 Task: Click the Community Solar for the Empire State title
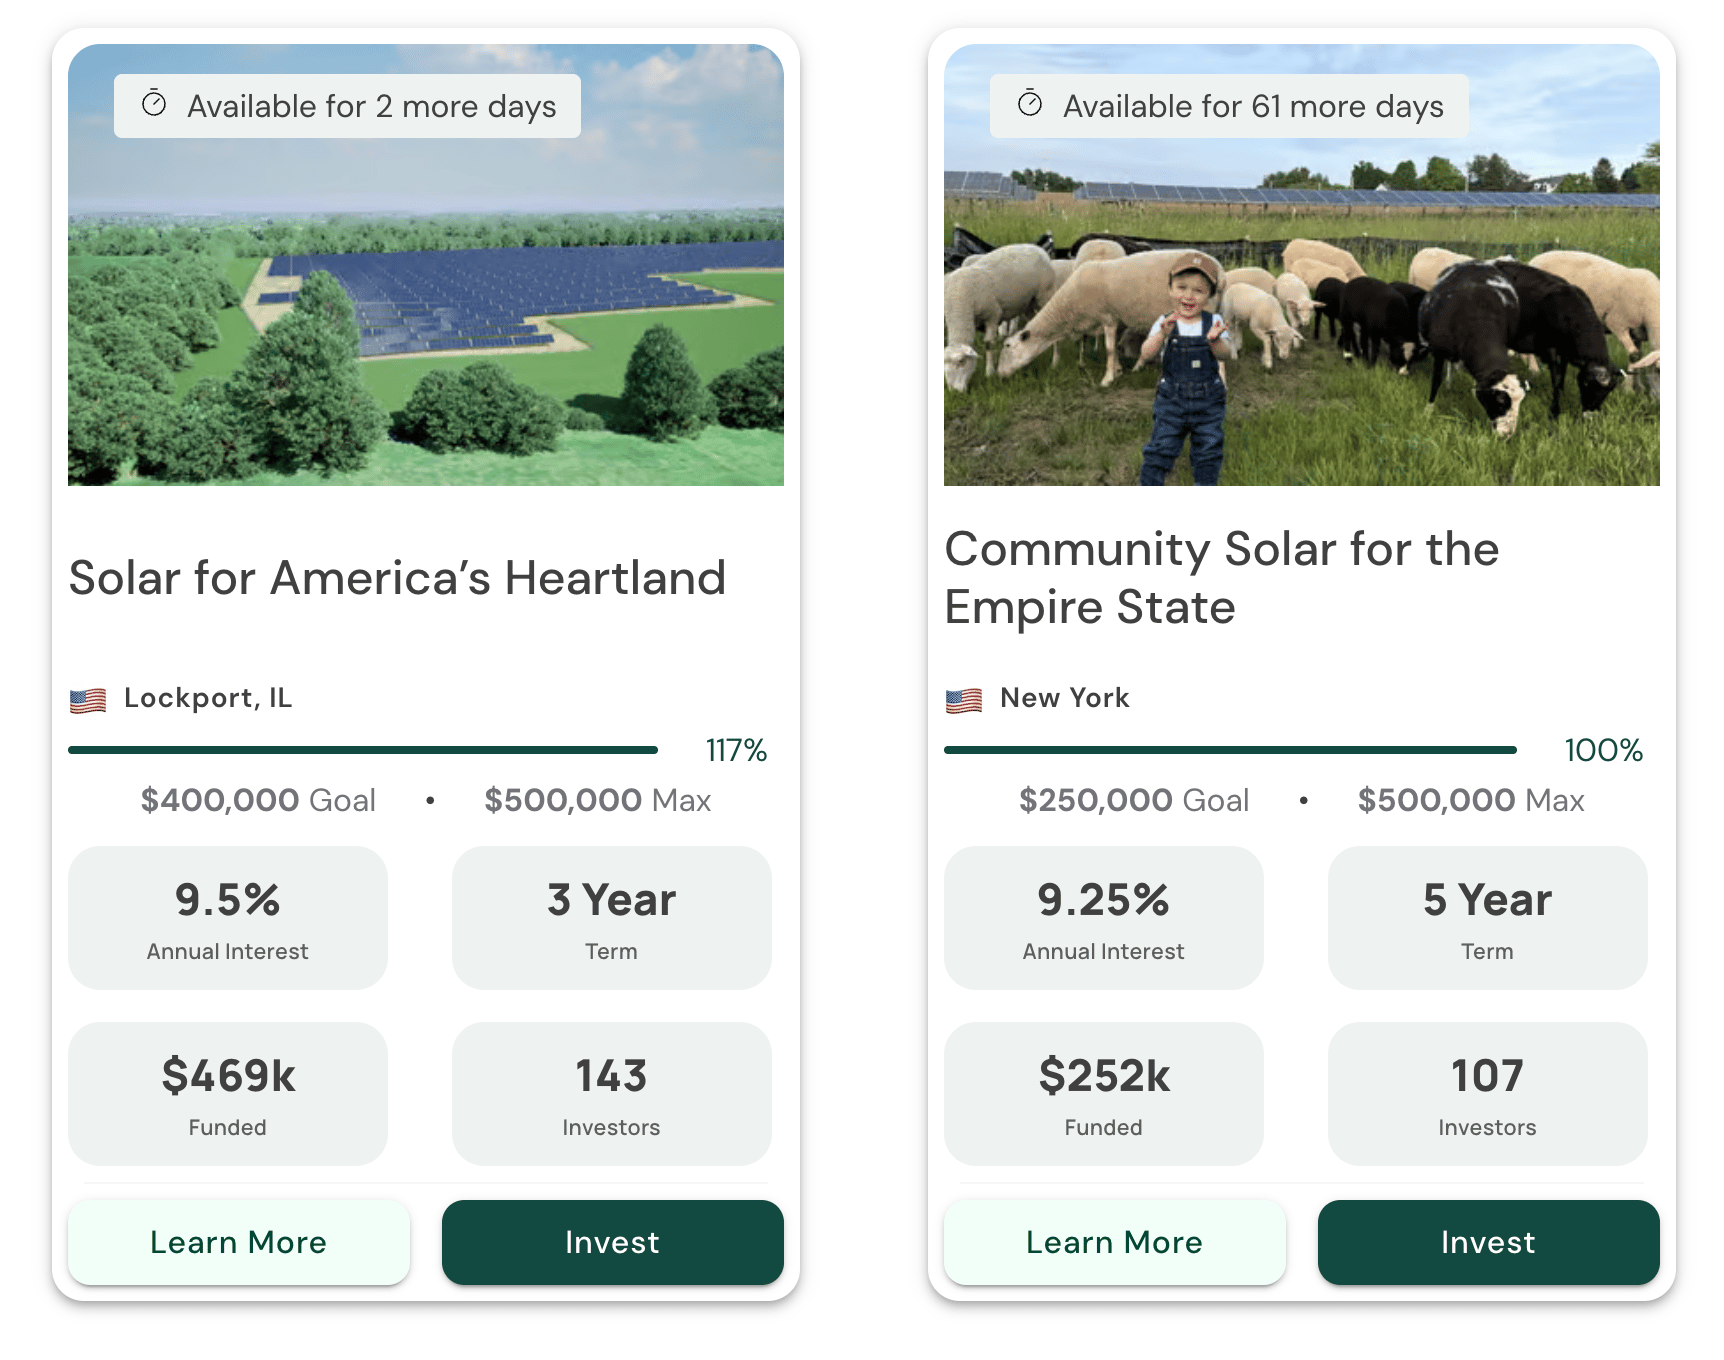(x=1221, y=578)
